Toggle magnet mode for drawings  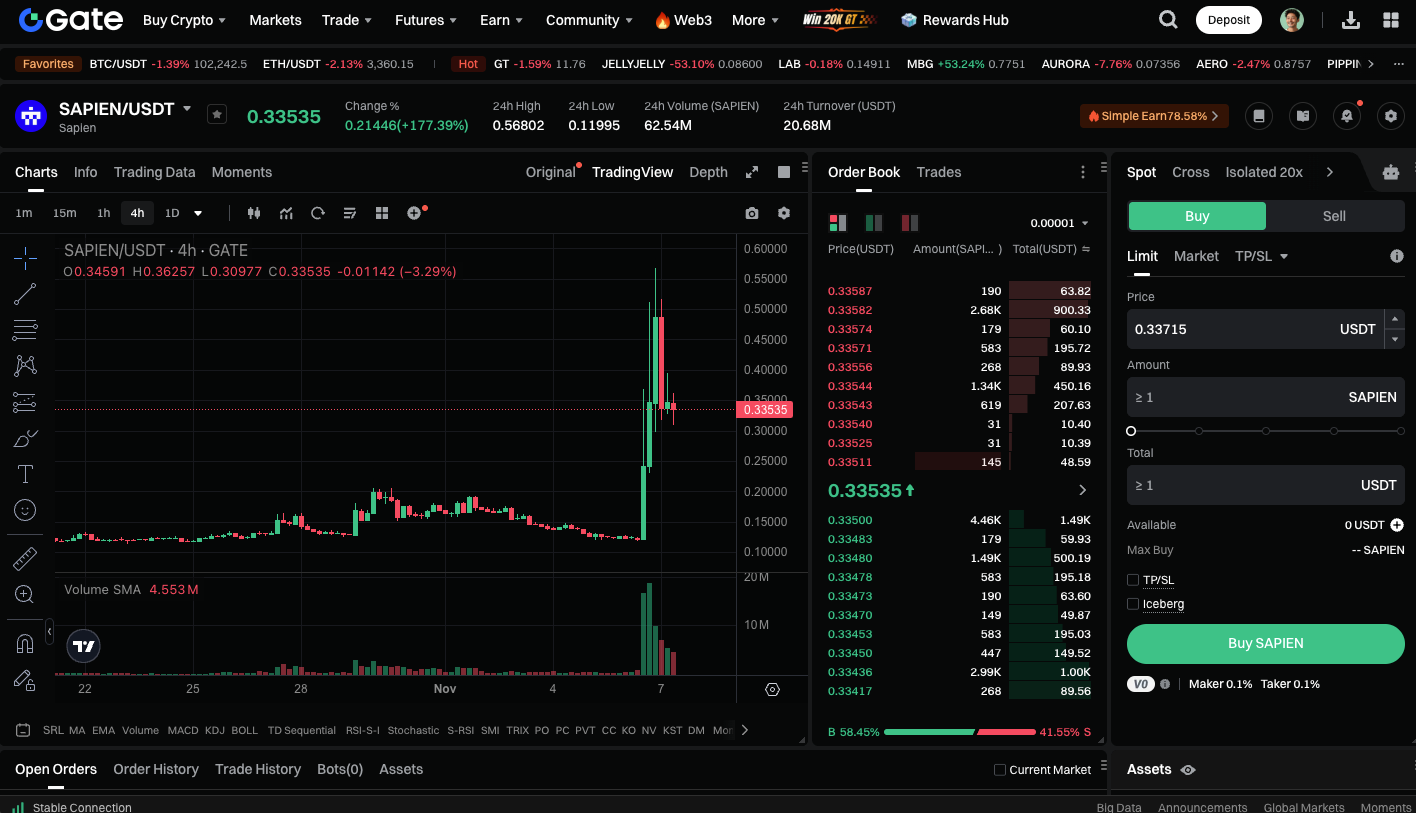tap(25, 643)
